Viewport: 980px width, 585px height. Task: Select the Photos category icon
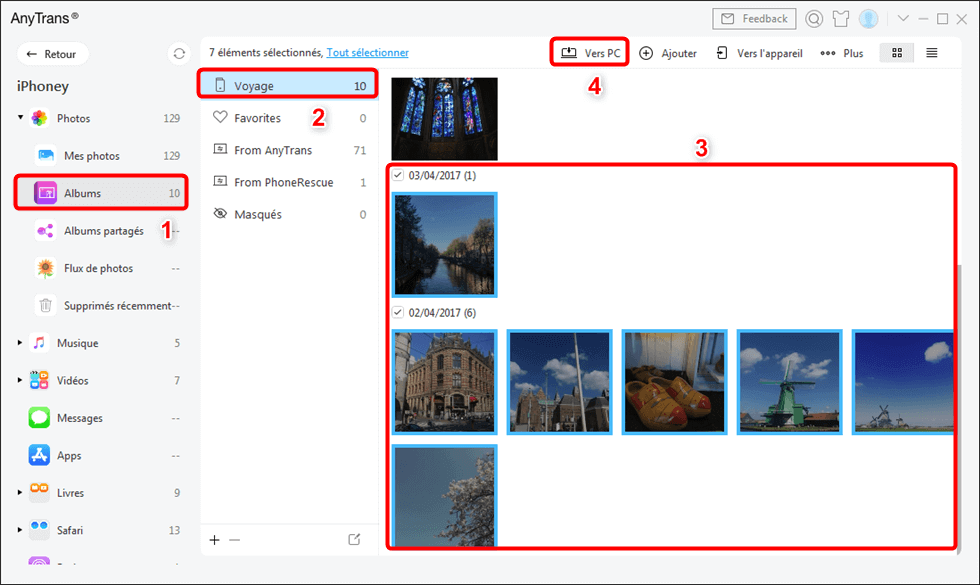[x=39, y=118]
